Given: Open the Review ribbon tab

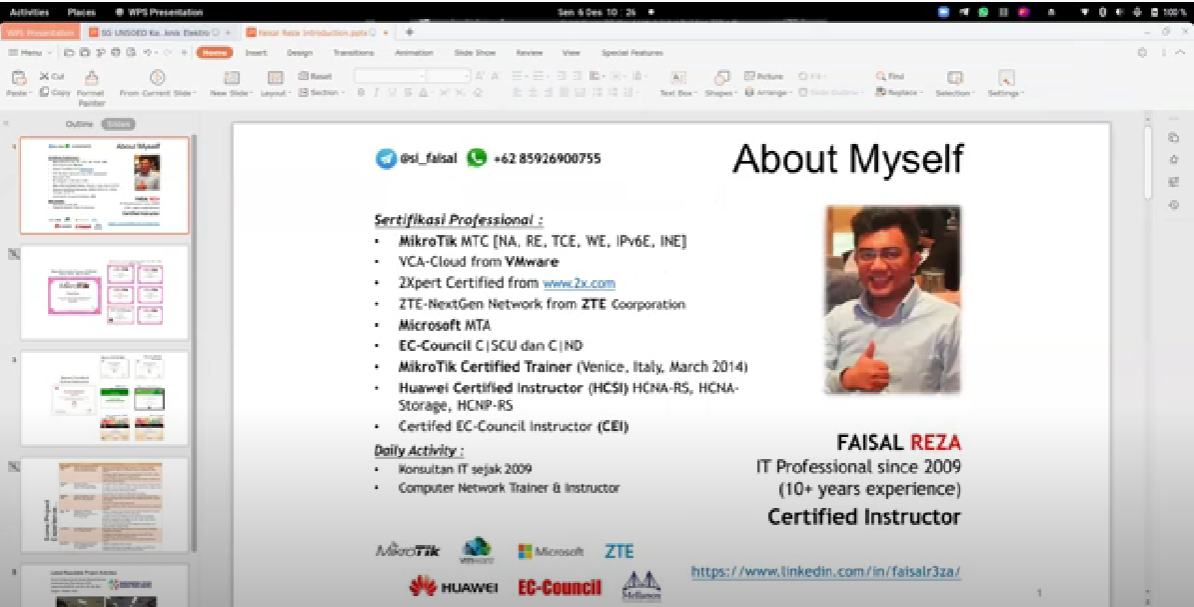Looking at the screenshot, I should [529, 53].
